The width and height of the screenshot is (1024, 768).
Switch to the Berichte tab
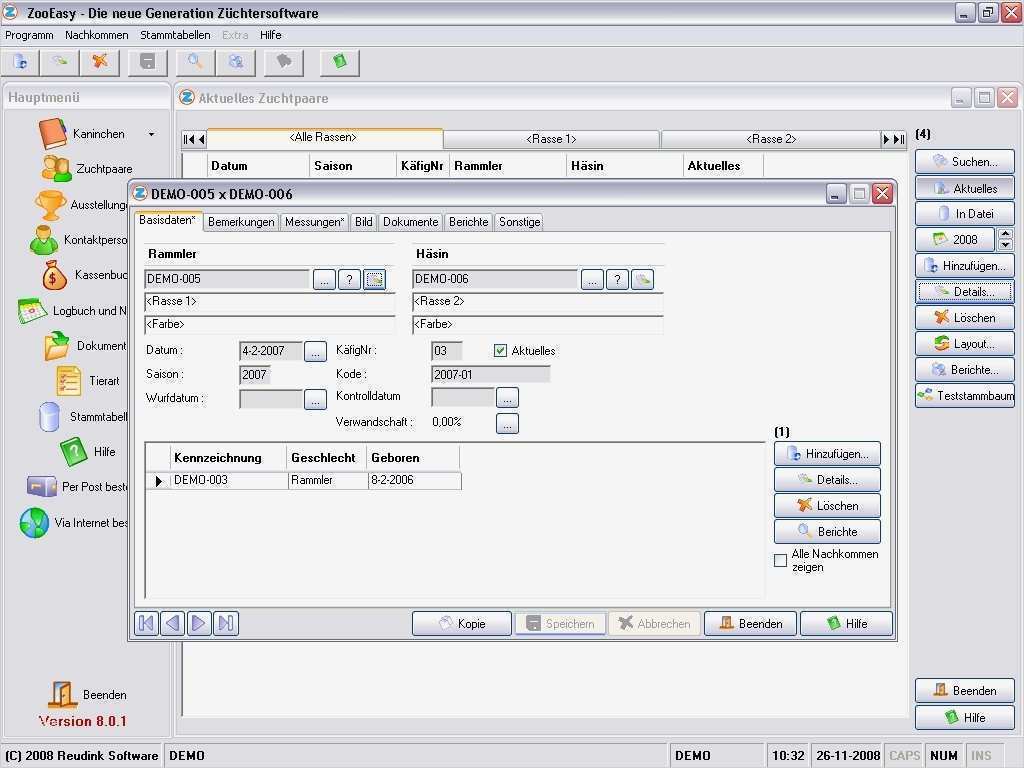468,222
